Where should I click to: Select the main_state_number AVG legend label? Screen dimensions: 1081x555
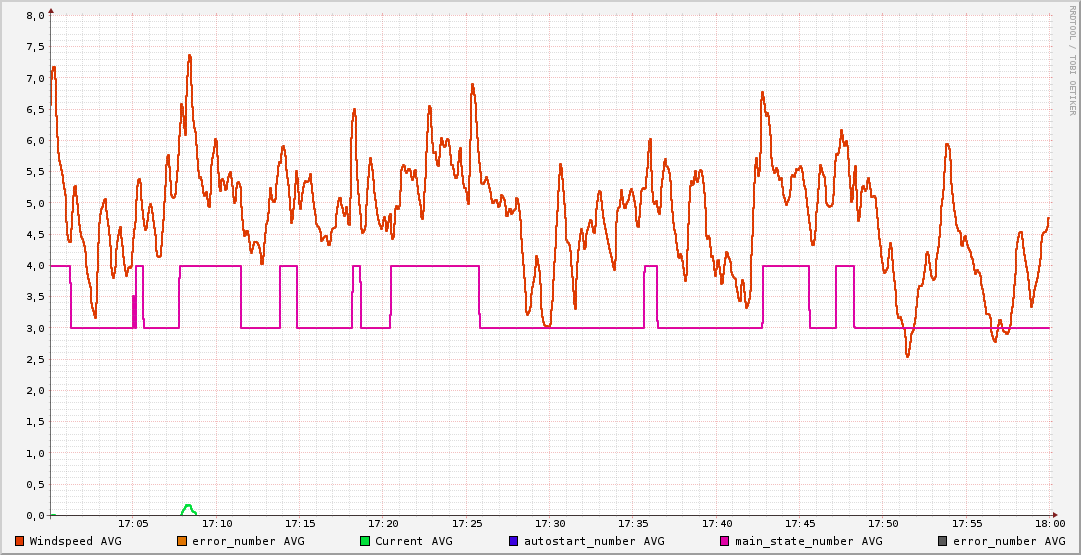tap(809, 541)
